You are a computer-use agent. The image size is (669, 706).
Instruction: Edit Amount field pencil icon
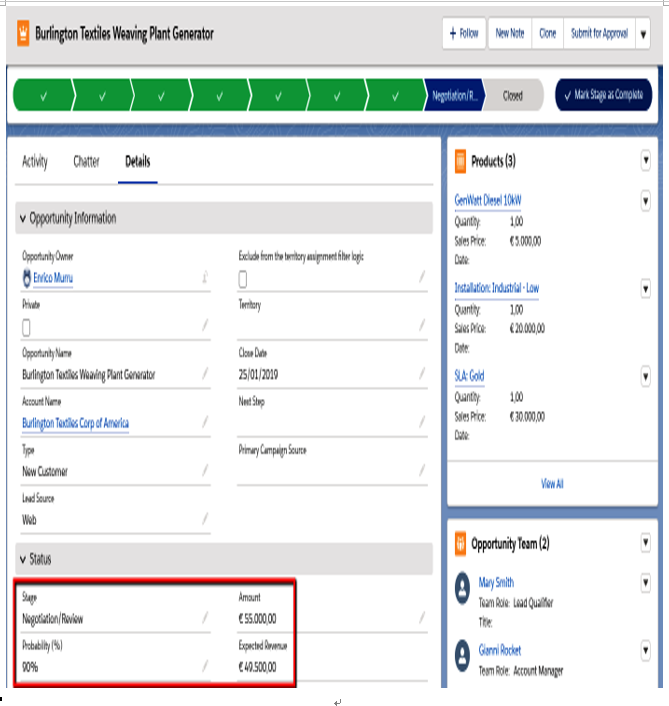[x=422, y=617]
